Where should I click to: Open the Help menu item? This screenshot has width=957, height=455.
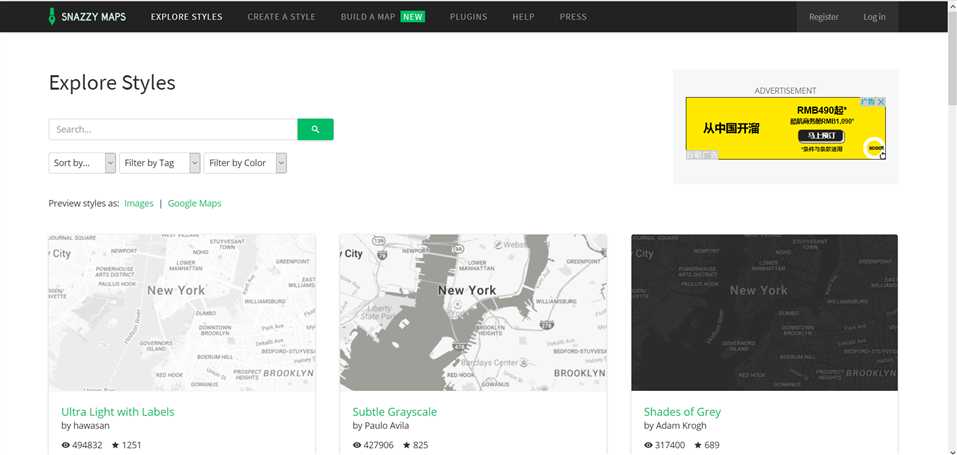(x=523, y=17)
